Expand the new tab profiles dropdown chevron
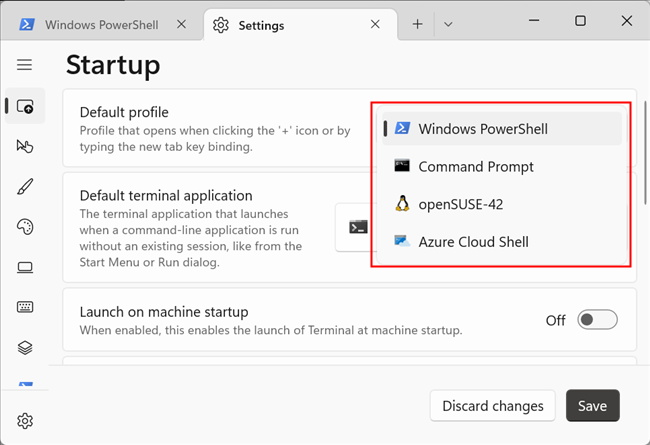This screenshot has height=445, width=650. point(448,24)
